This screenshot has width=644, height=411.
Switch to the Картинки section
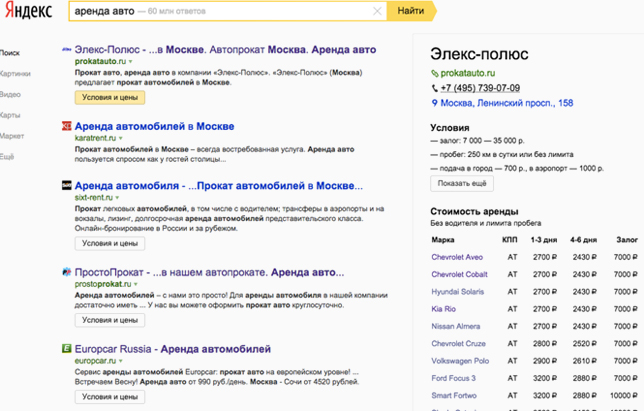click(x=15, y=74)
